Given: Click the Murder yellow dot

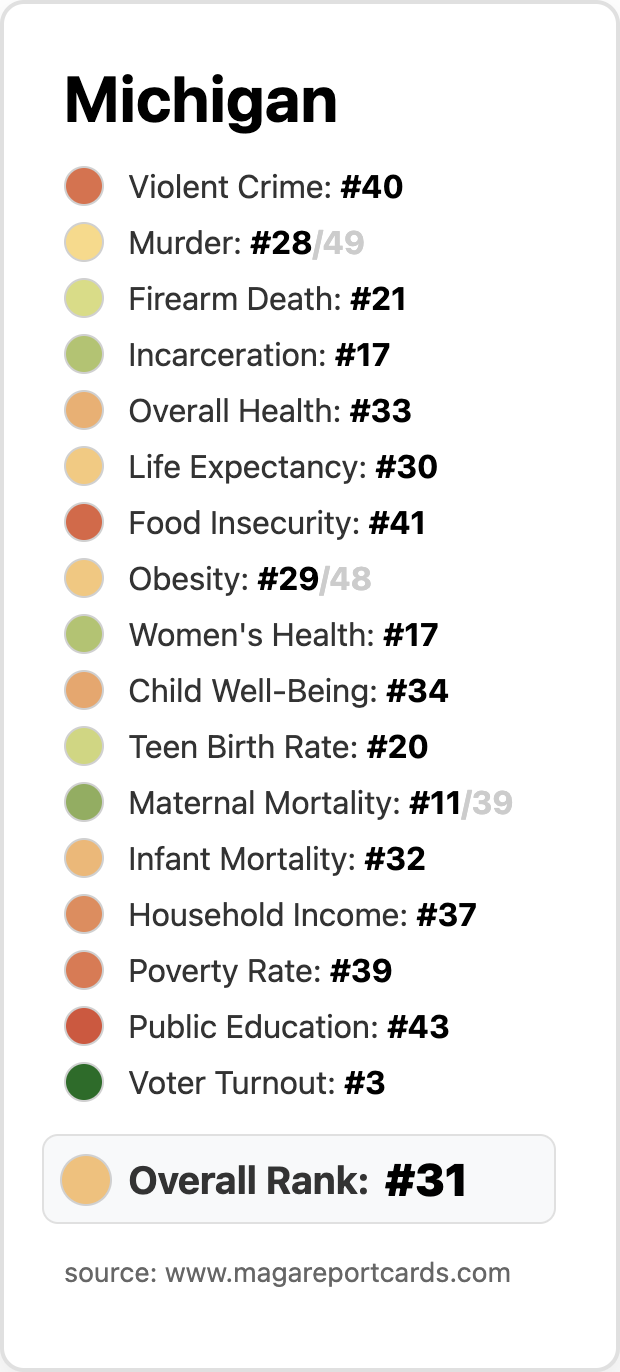Looking at the screenshot, I should 84,243.
